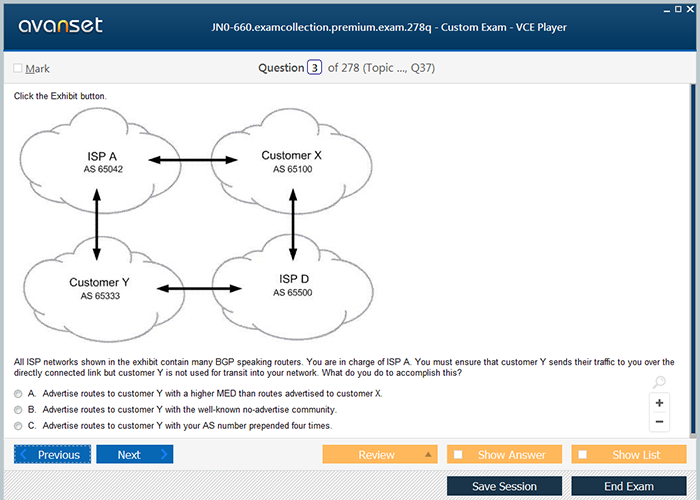
Task: Click answer text about higher MED
Action: coord(212,394)
